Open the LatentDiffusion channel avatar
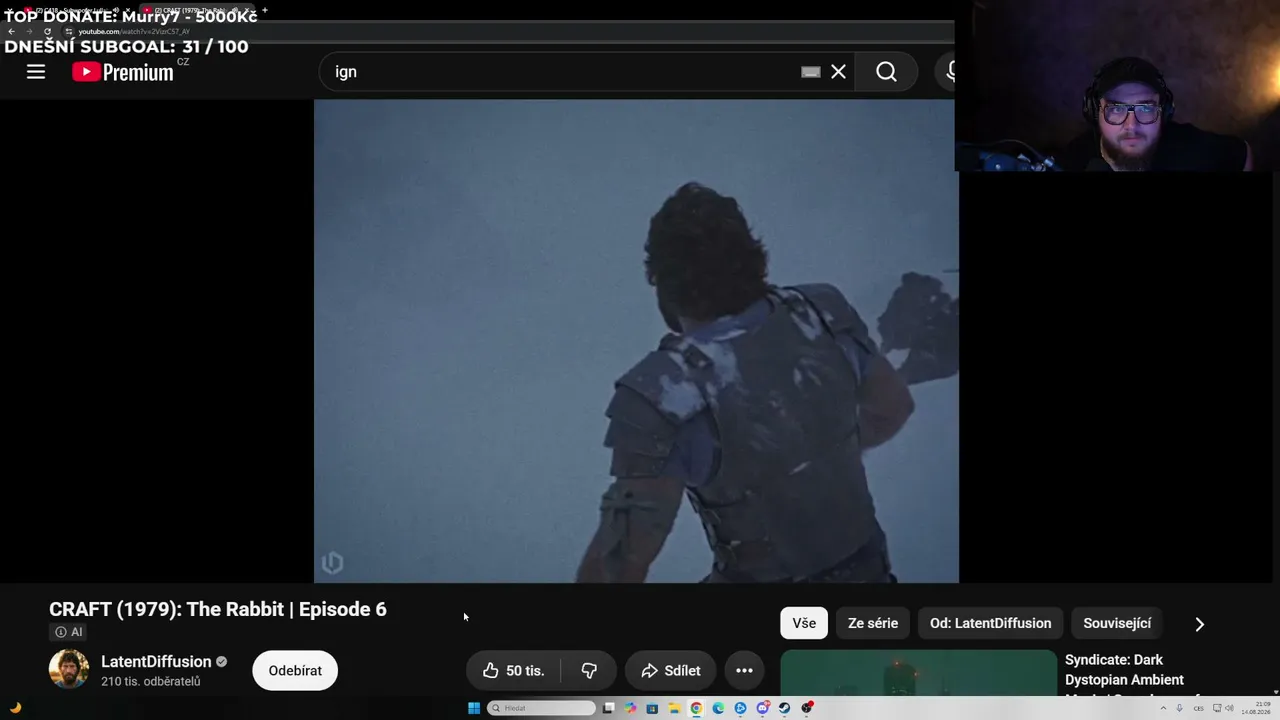Image resolution: width=1280 pixels, height=720 pixels. (69, 670)
